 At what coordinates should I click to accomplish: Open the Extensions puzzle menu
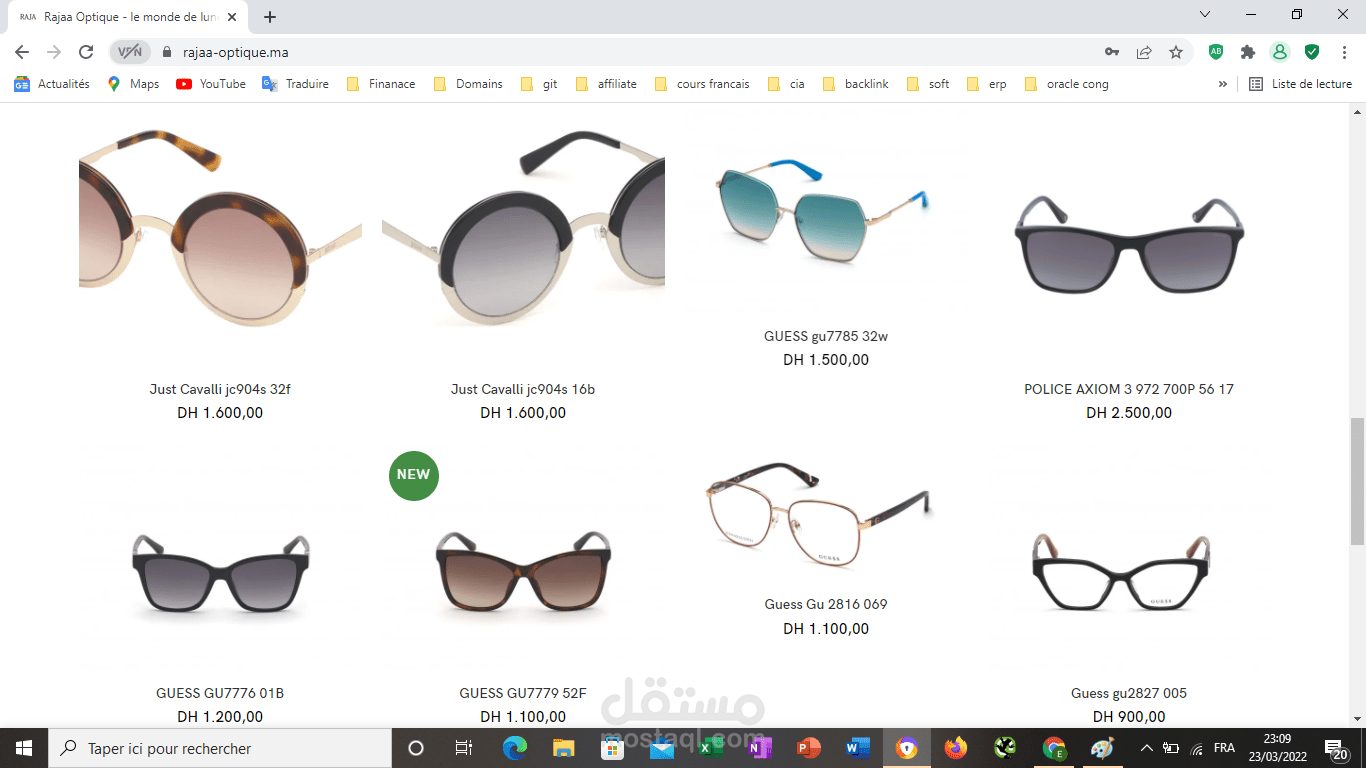tap(1248, 52)
